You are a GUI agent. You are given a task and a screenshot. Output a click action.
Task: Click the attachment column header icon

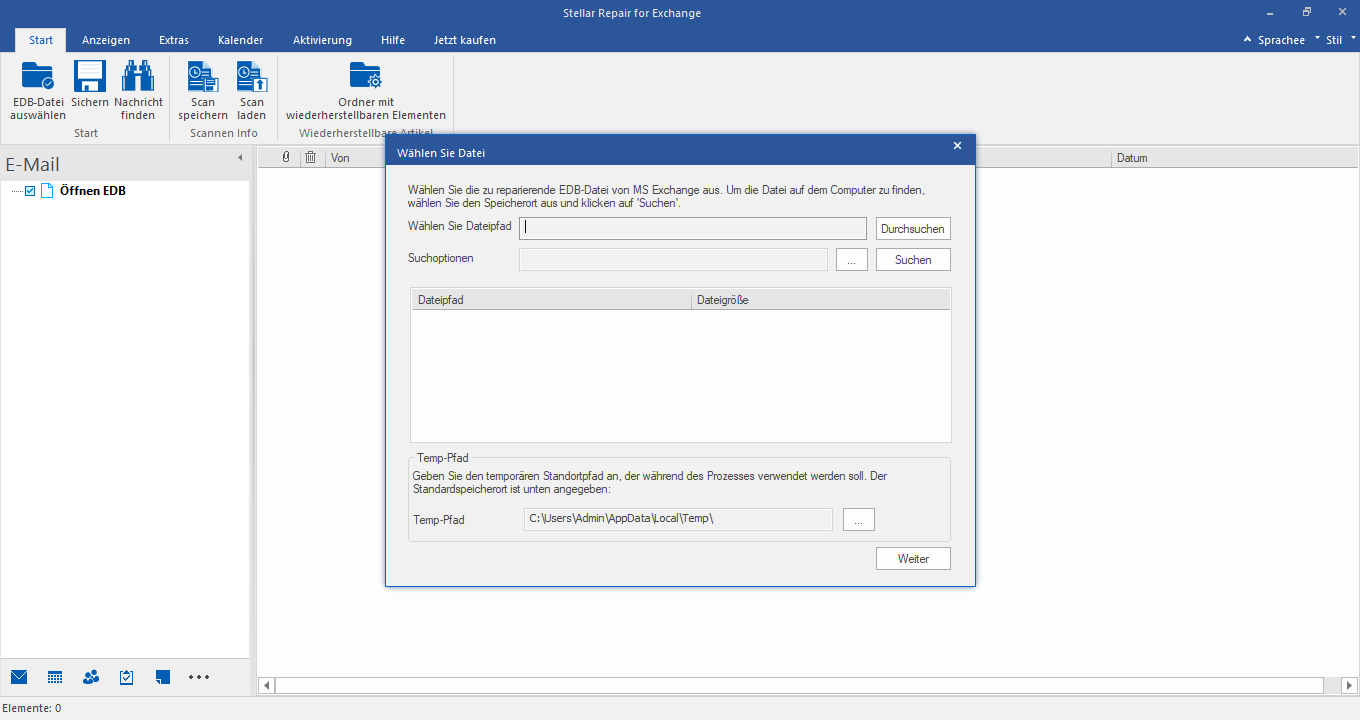click(285, 157)
